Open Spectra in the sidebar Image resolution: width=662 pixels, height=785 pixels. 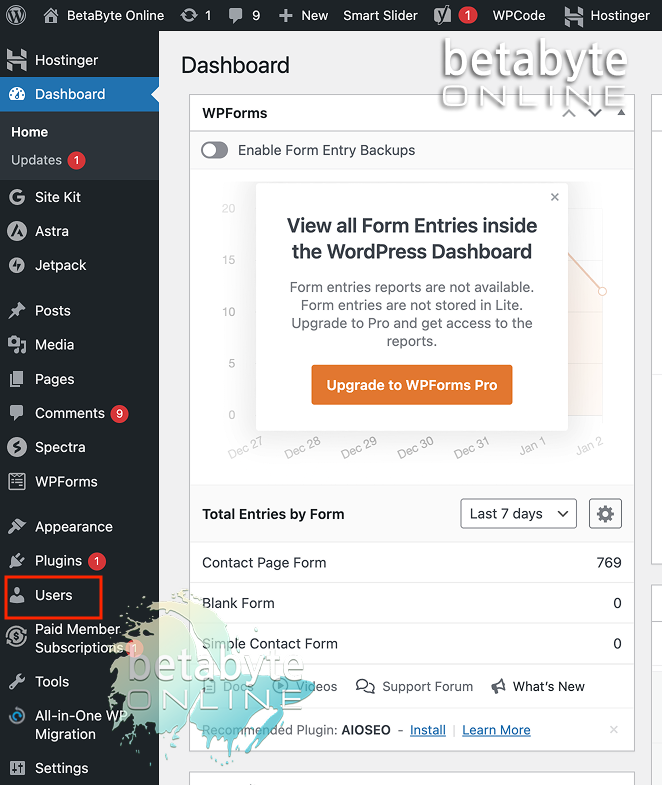(x=60, y=447)
